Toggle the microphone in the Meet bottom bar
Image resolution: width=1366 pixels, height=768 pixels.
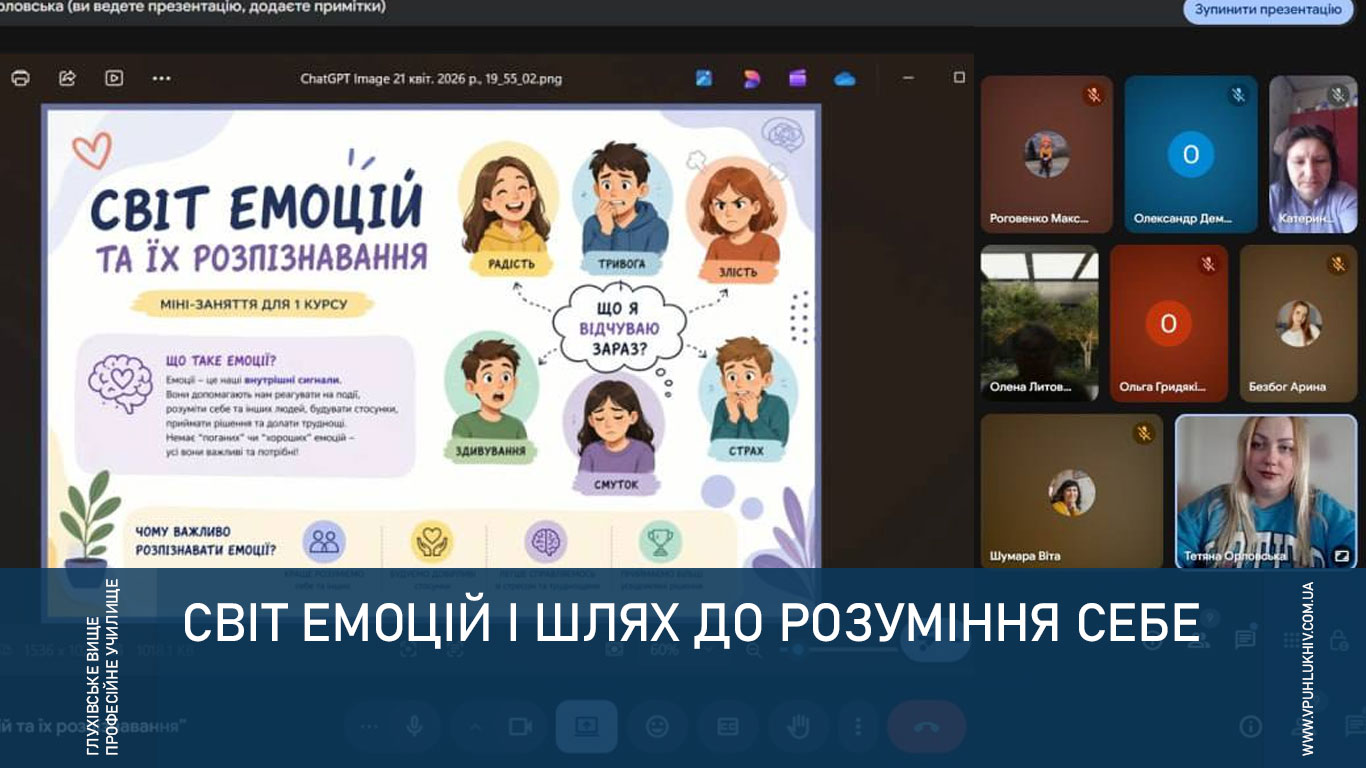(x=414, y=727)
